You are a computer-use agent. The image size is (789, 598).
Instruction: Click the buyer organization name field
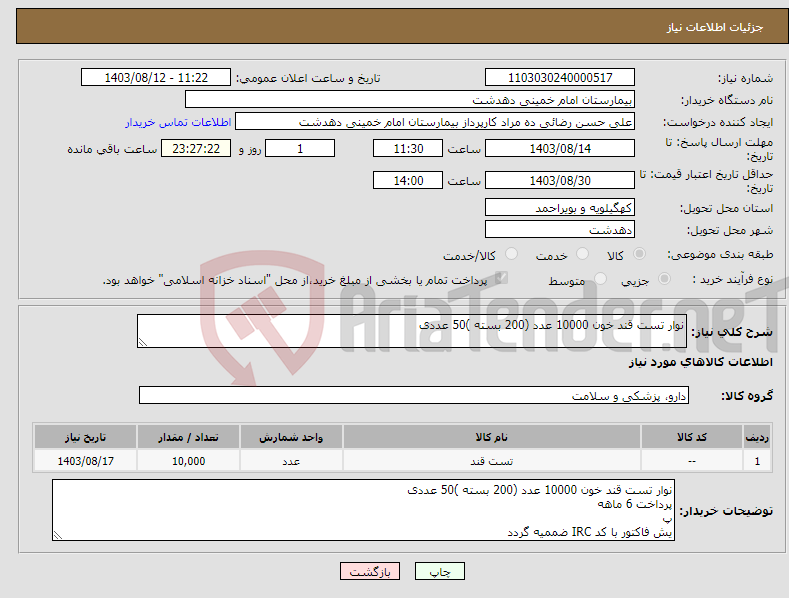click(410, 99)
